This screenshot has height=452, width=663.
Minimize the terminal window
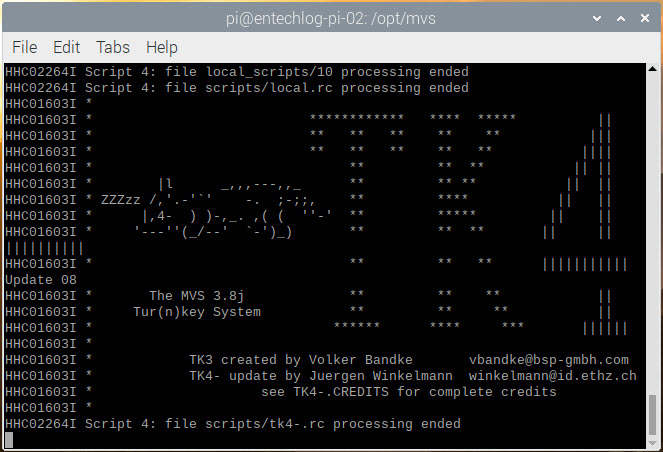tap(597, 18)
